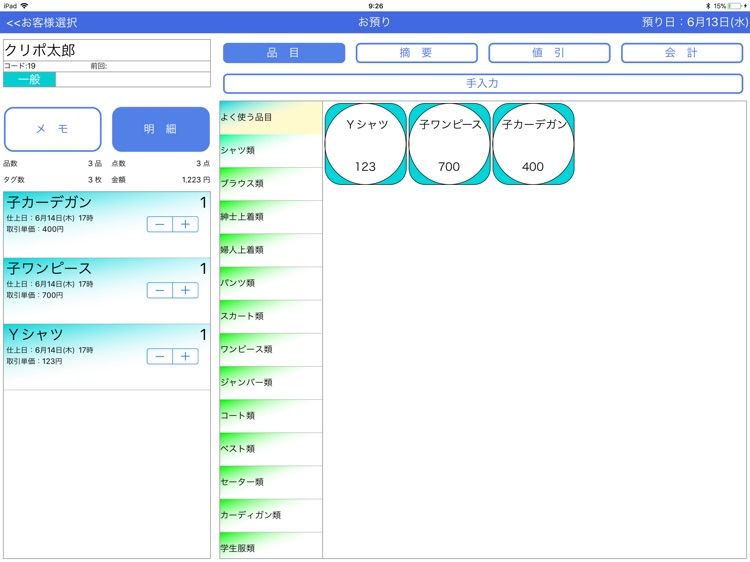This screenshot has width=750, height=562.
Task: Tap the コード:19 customer code
Action: [20, 66]
